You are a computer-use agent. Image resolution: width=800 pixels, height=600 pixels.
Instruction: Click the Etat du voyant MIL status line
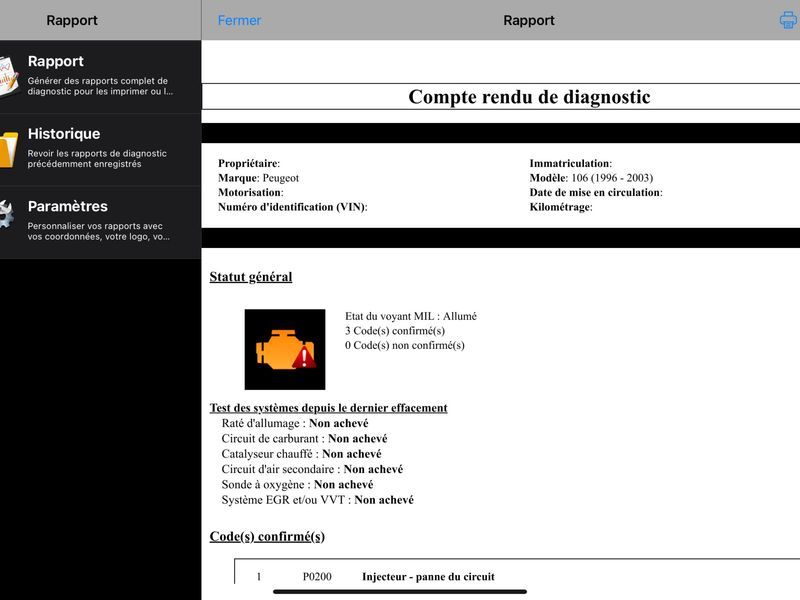[411, 316]
